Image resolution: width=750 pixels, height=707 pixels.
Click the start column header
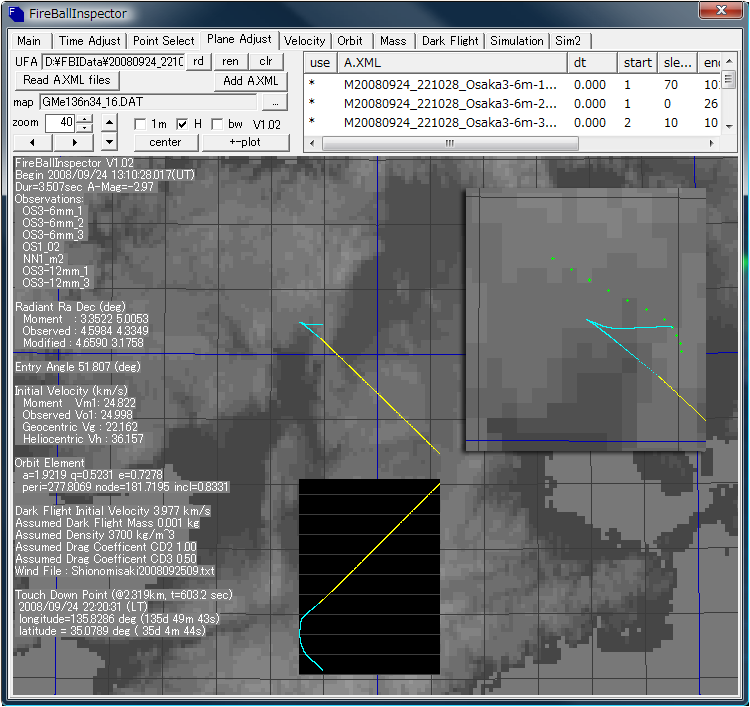pos(637,63)
